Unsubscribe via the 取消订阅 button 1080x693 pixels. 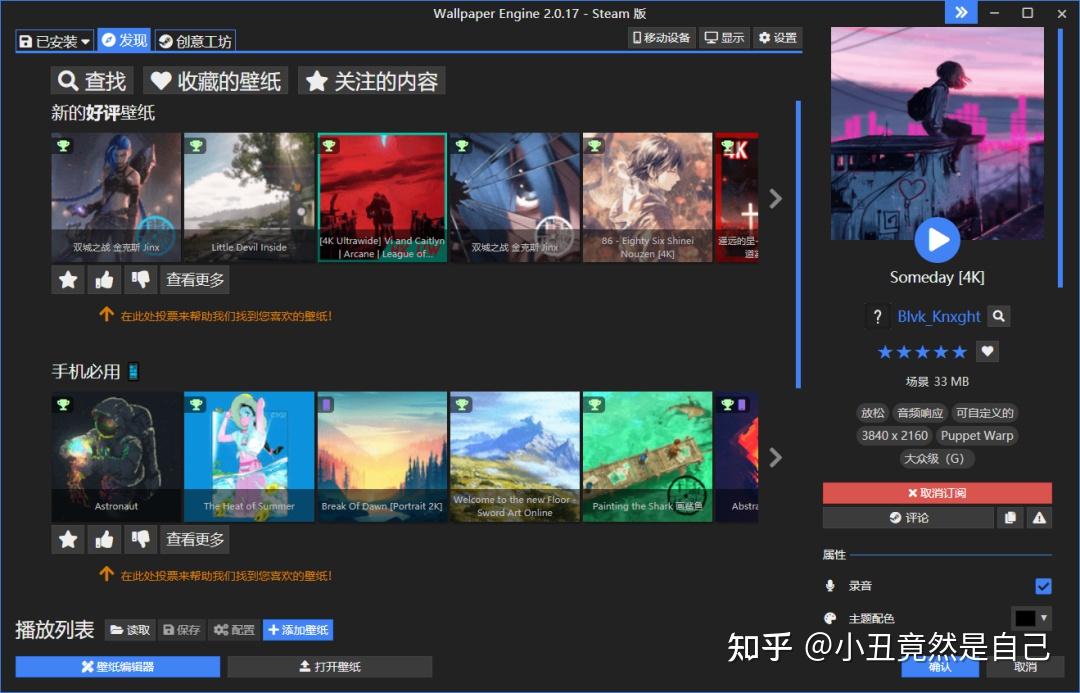(936, 492)
